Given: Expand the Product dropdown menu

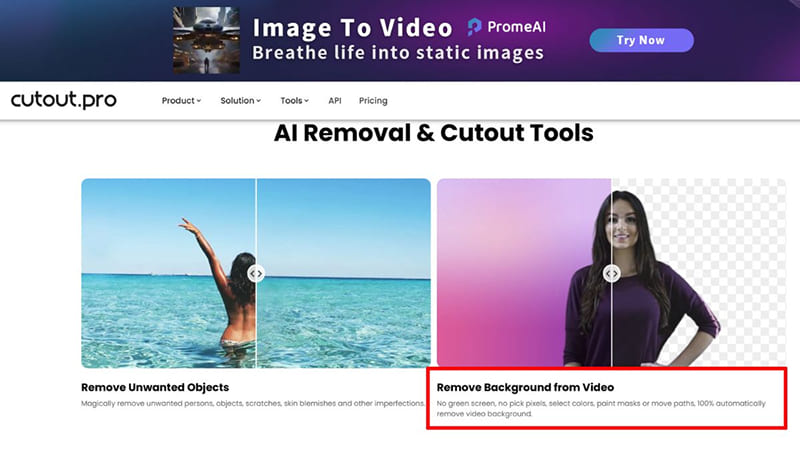Looking at the screenshot, I should tap(181, 101).
